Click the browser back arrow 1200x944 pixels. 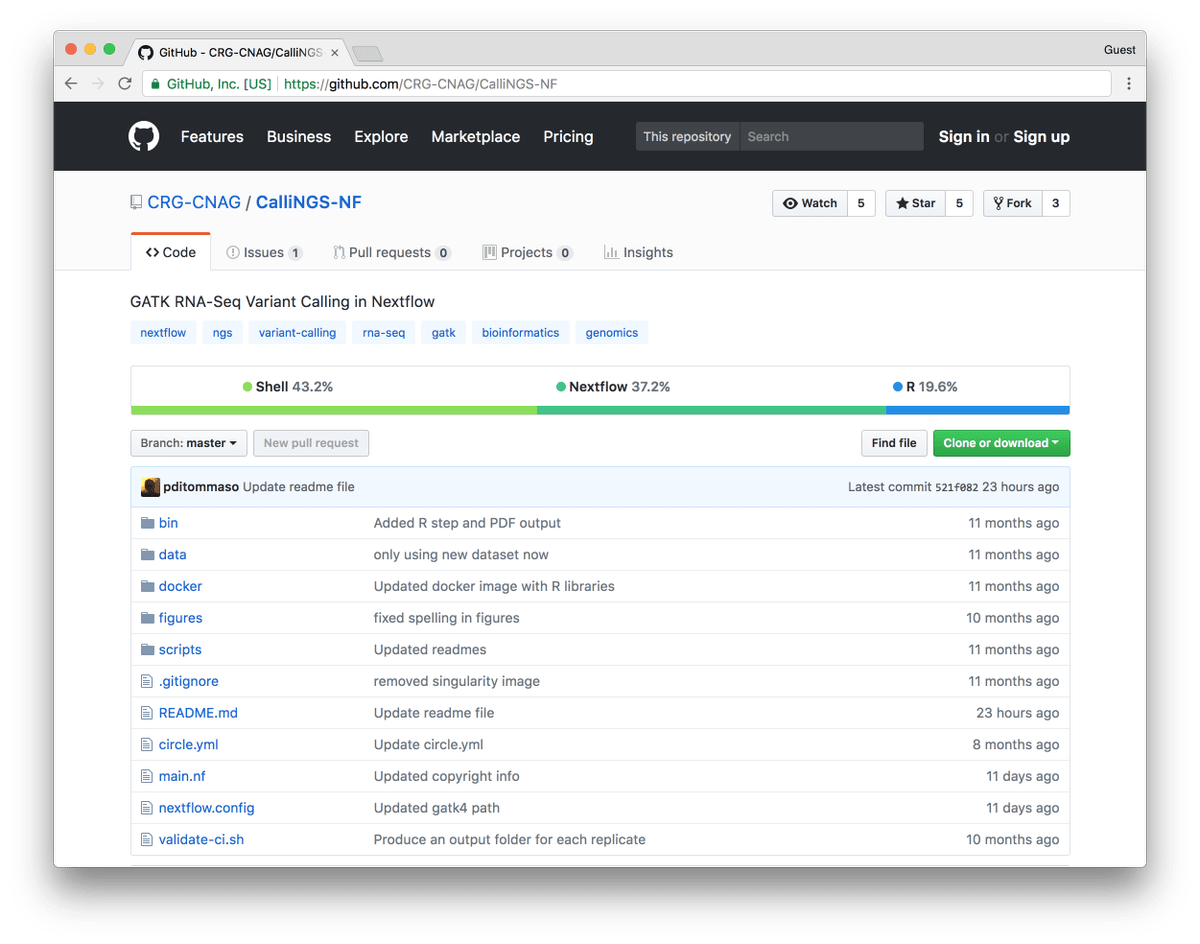point(70,84)
